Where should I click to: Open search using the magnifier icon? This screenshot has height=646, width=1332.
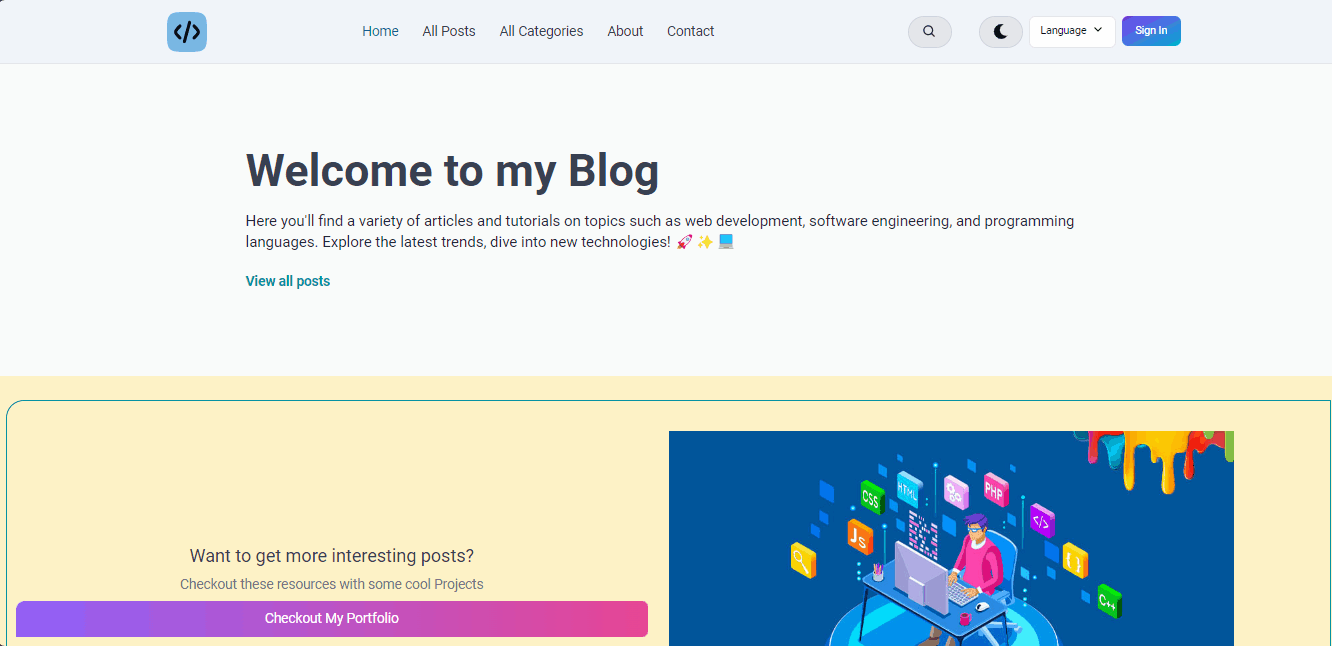point(929,31)
